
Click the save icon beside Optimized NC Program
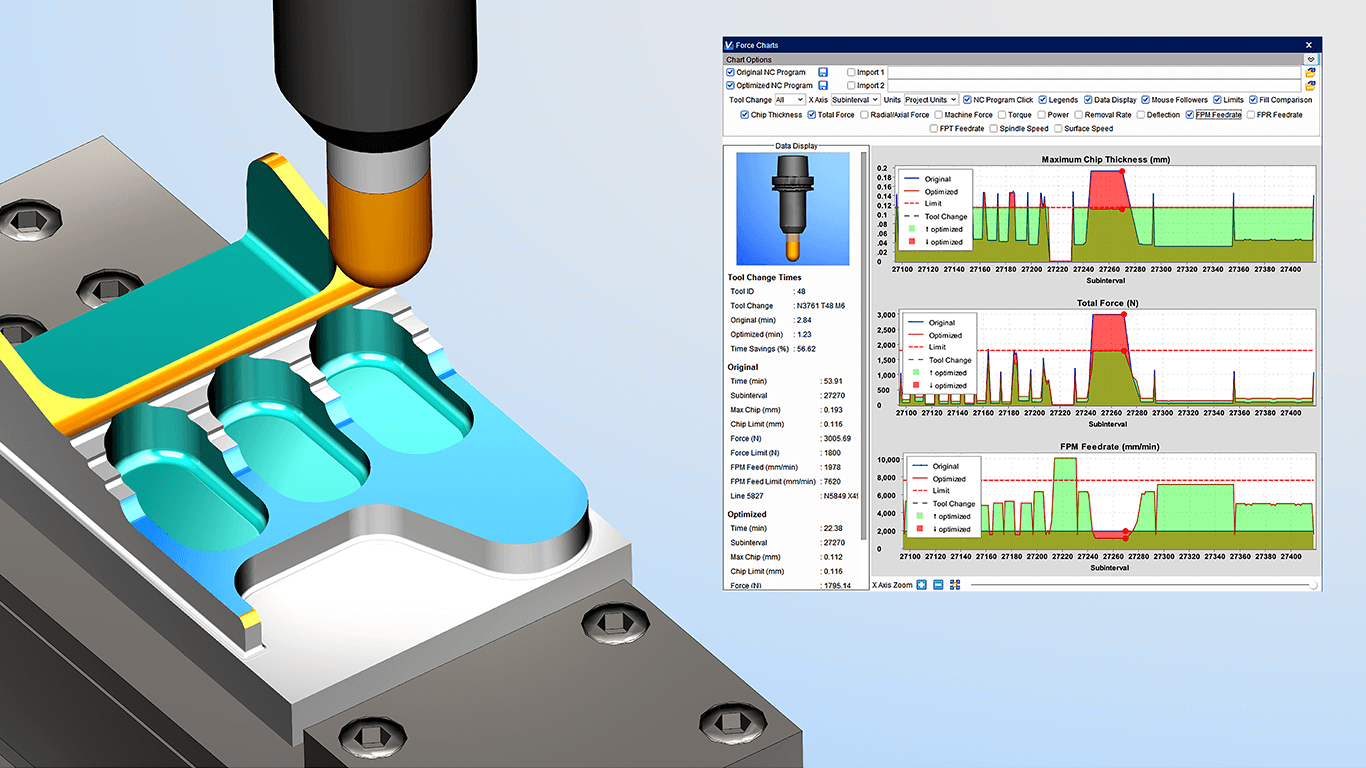pyautogui.click(x=824, y=85)
